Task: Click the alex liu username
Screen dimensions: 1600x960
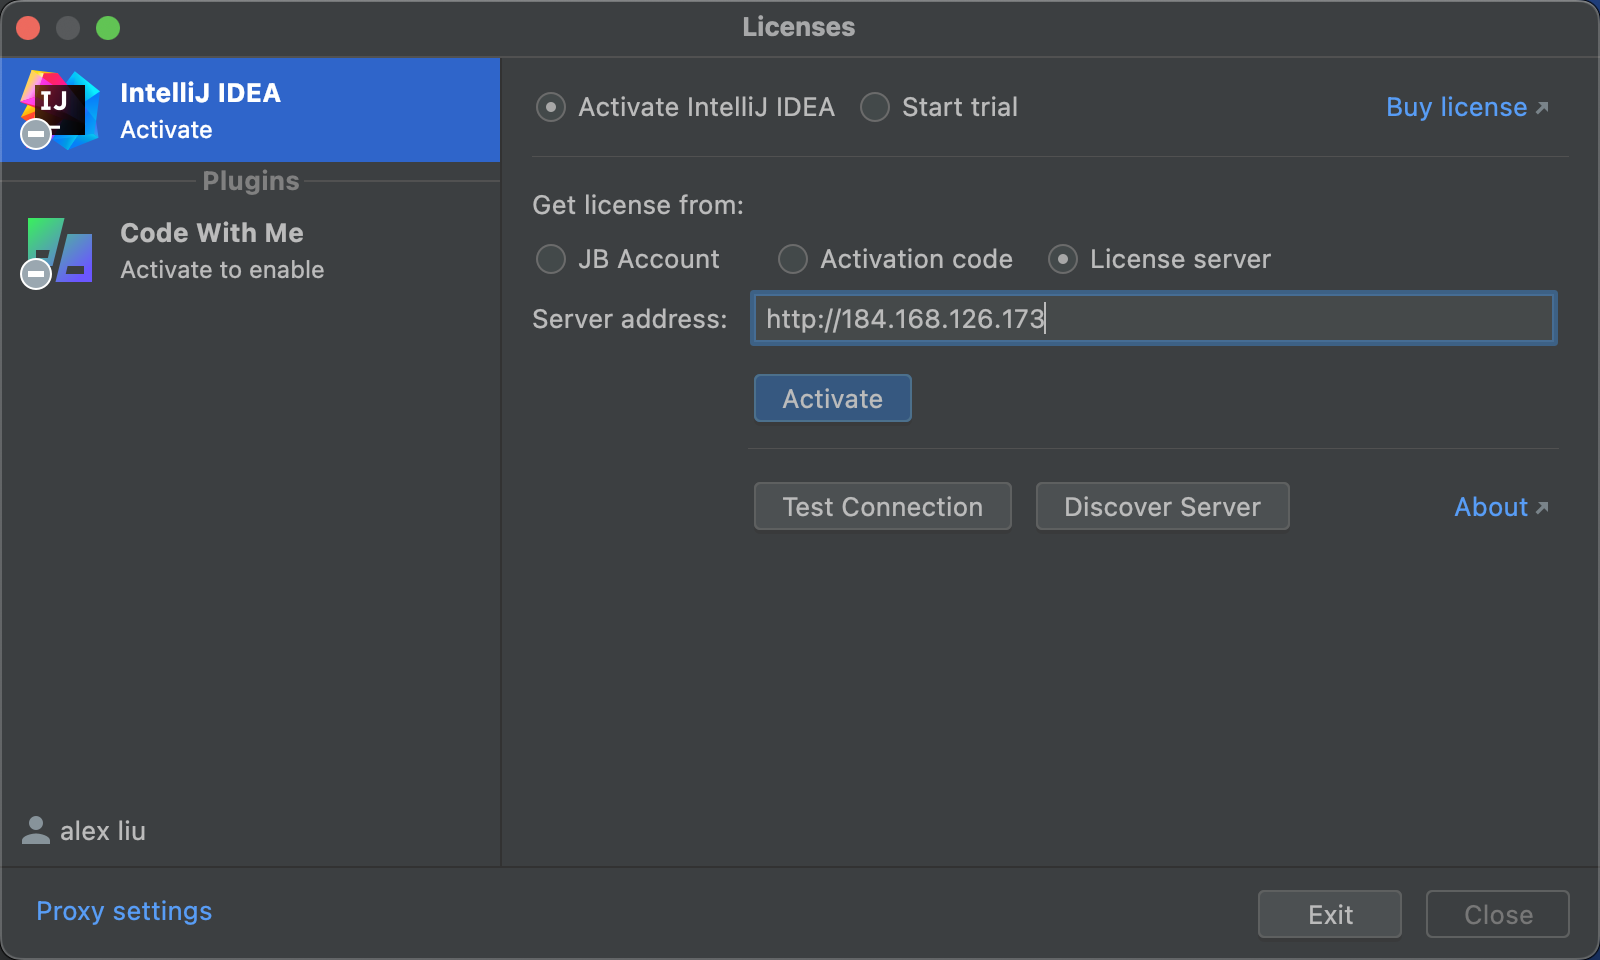Action: (x=103, y=831)
